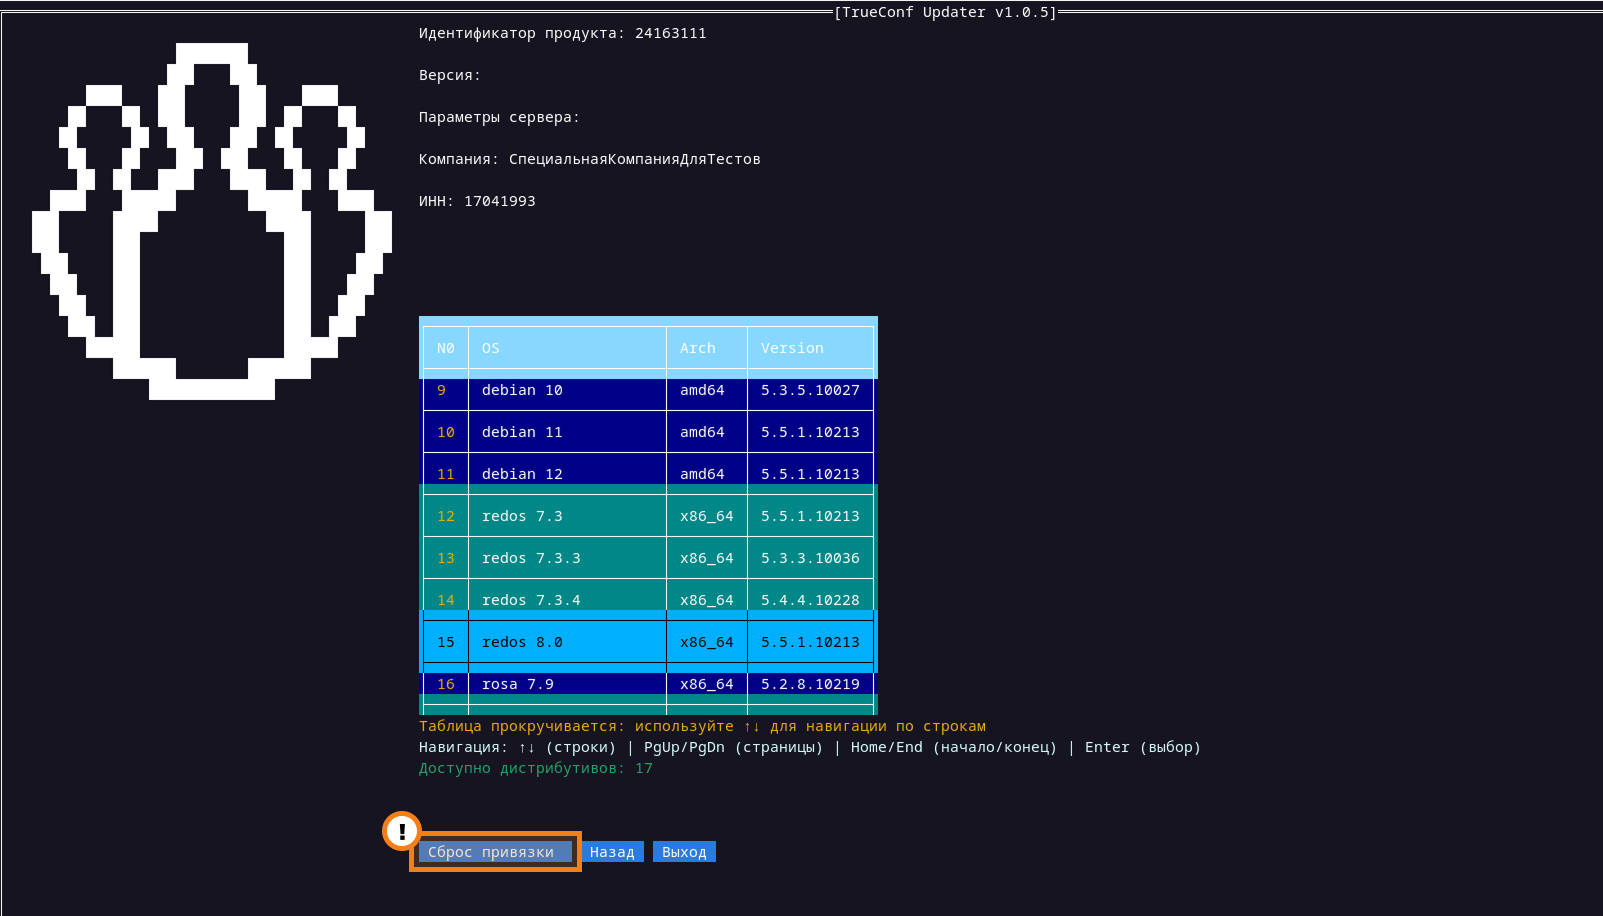Click version 5.3.3.10036 cell
This screenshot has width=1603, height=916.
(810, 558)
